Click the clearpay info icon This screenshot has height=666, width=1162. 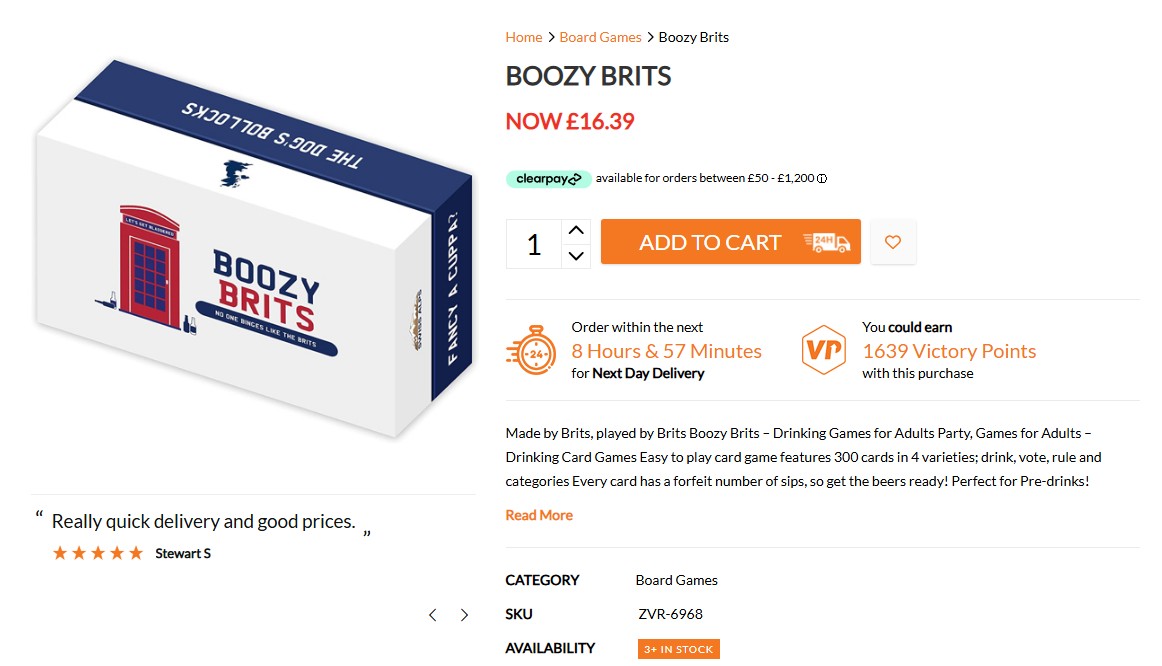click(x=822, y=179)
